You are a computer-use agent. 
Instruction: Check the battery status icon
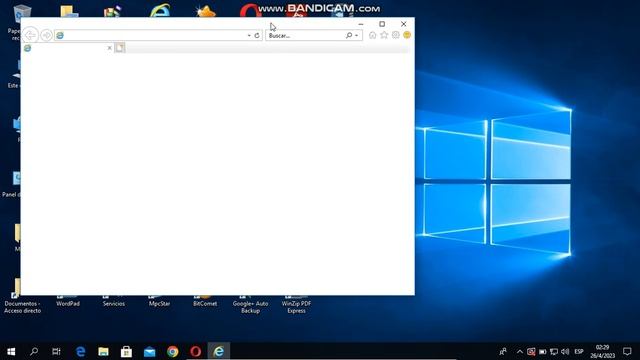point(542,351)
